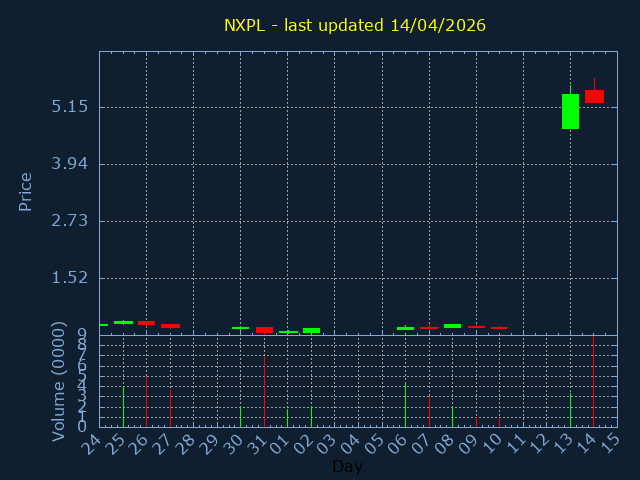Click the 1.52 price axis label
Screen dimensions: 640x480
coord(69,278)
